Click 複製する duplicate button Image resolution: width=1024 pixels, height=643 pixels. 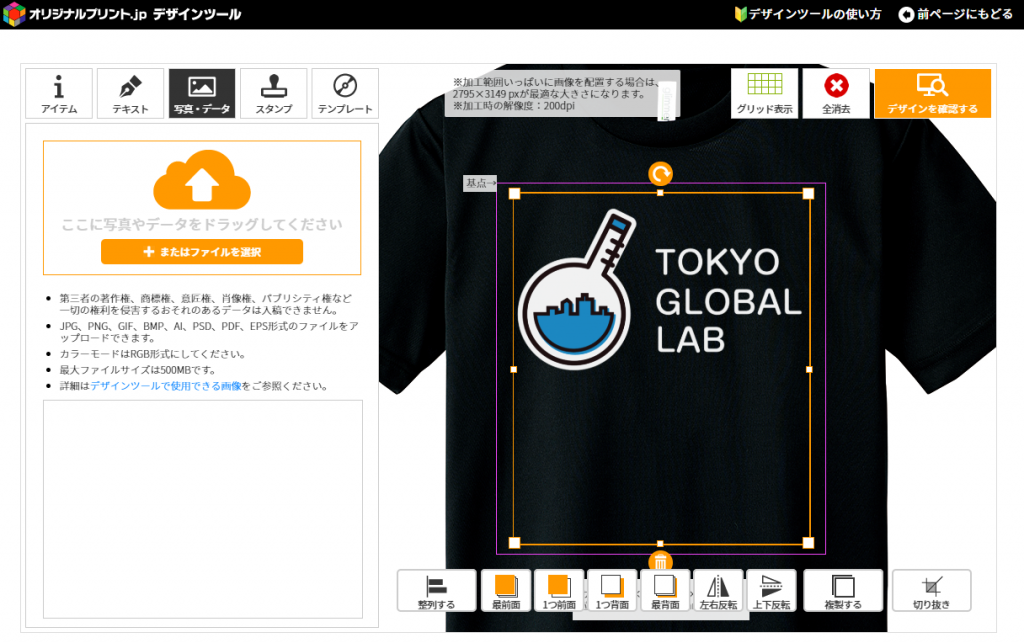click(843, 591)
